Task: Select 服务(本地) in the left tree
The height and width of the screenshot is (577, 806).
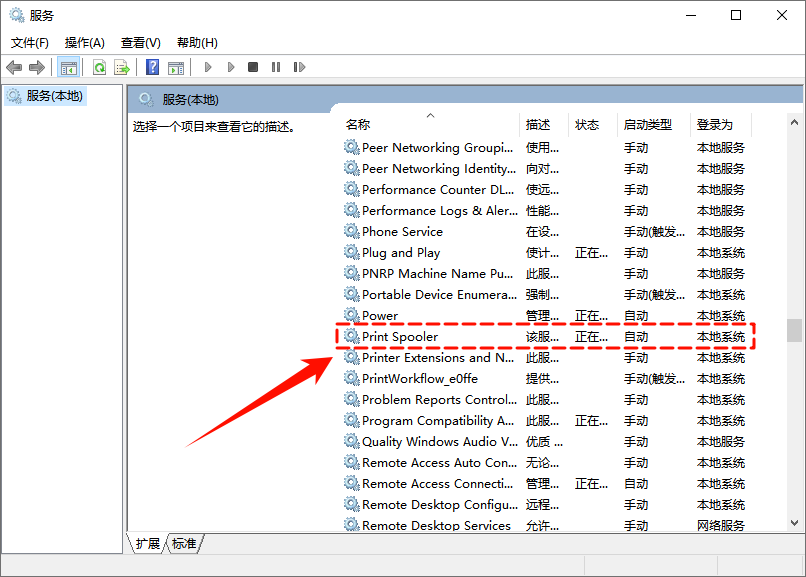Action: [x=55, y=96]
